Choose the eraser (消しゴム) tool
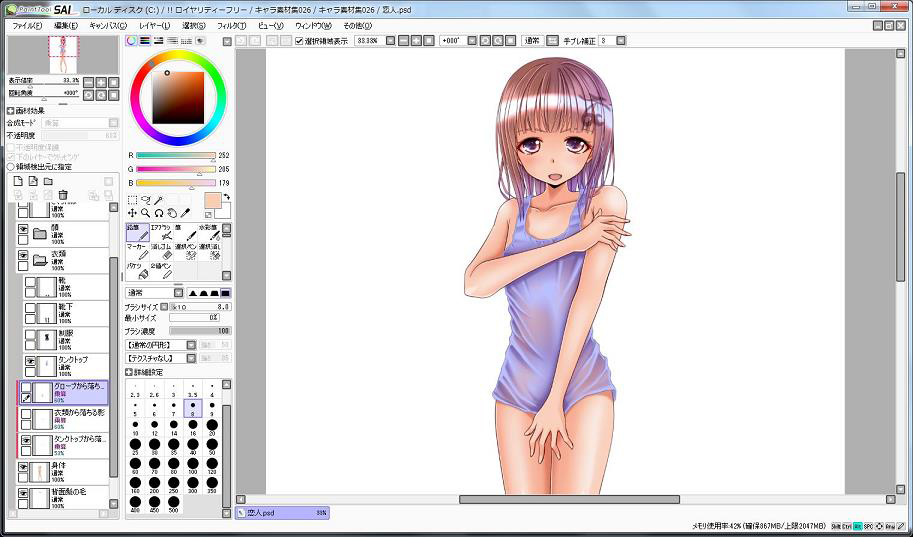This screenshot has height=537, width=913. click(x=162, y=252)
